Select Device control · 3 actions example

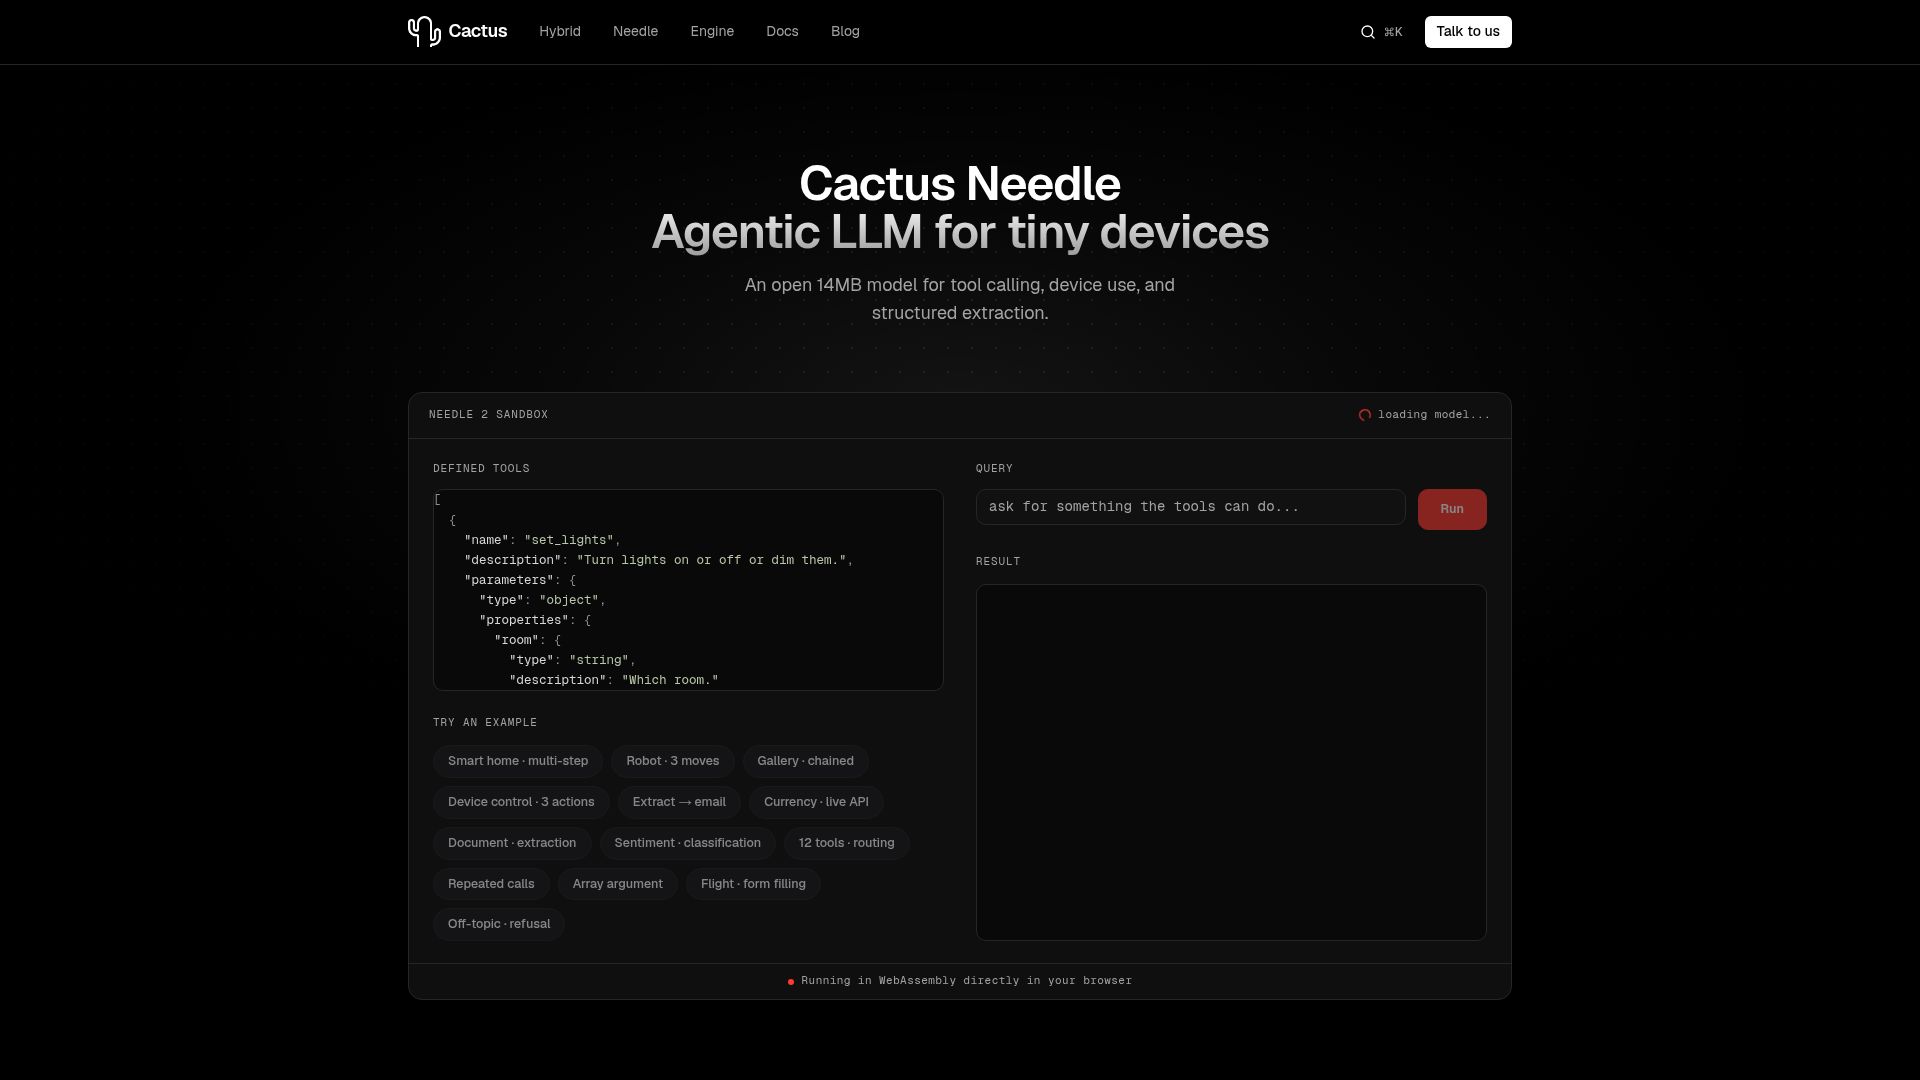(521, 803)
